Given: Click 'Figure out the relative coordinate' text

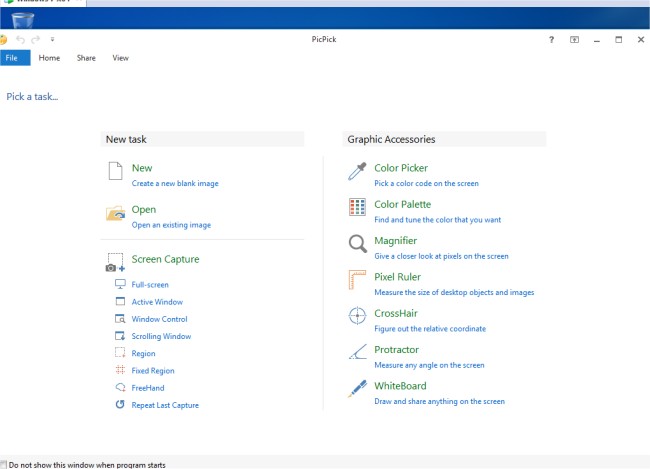Looking at the screenshot, I should [430, 329].
